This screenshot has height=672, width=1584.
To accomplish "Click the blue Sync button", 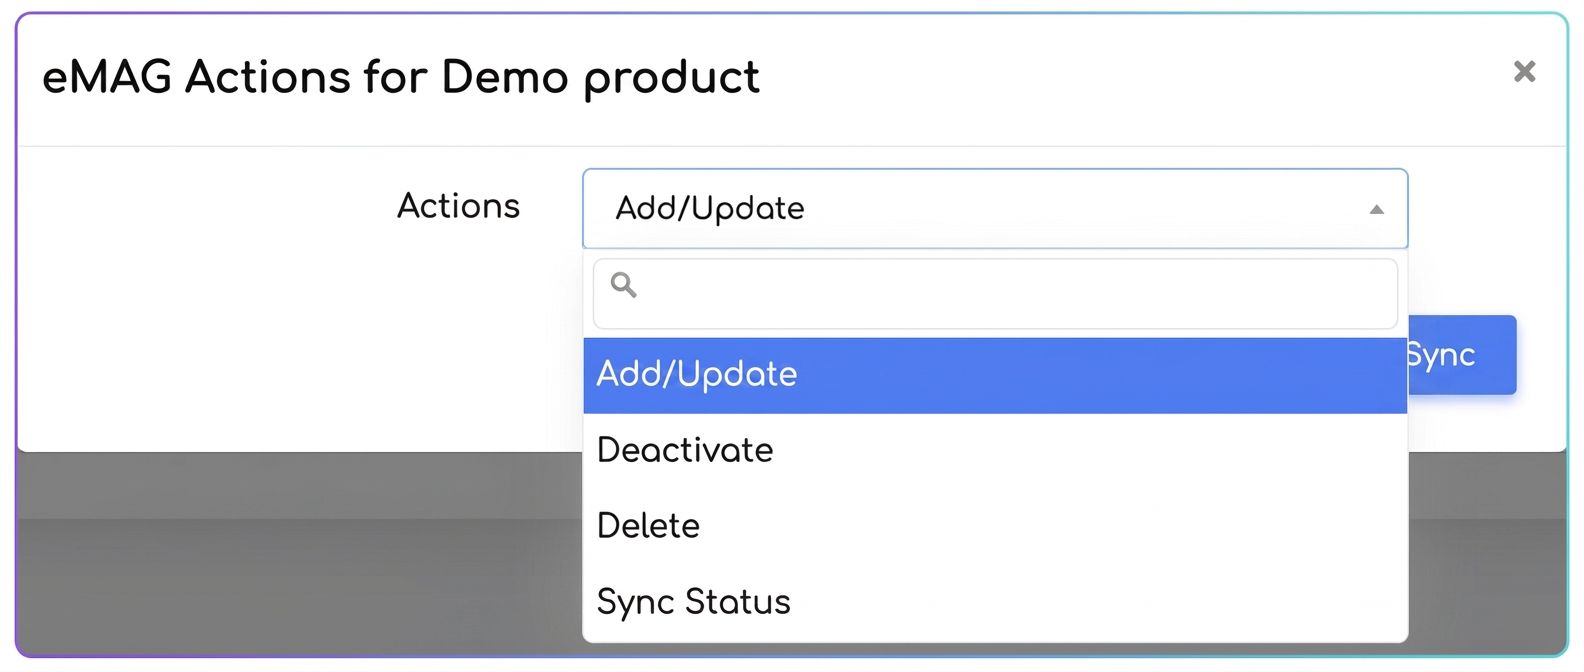I will (x=1462, y=355).
